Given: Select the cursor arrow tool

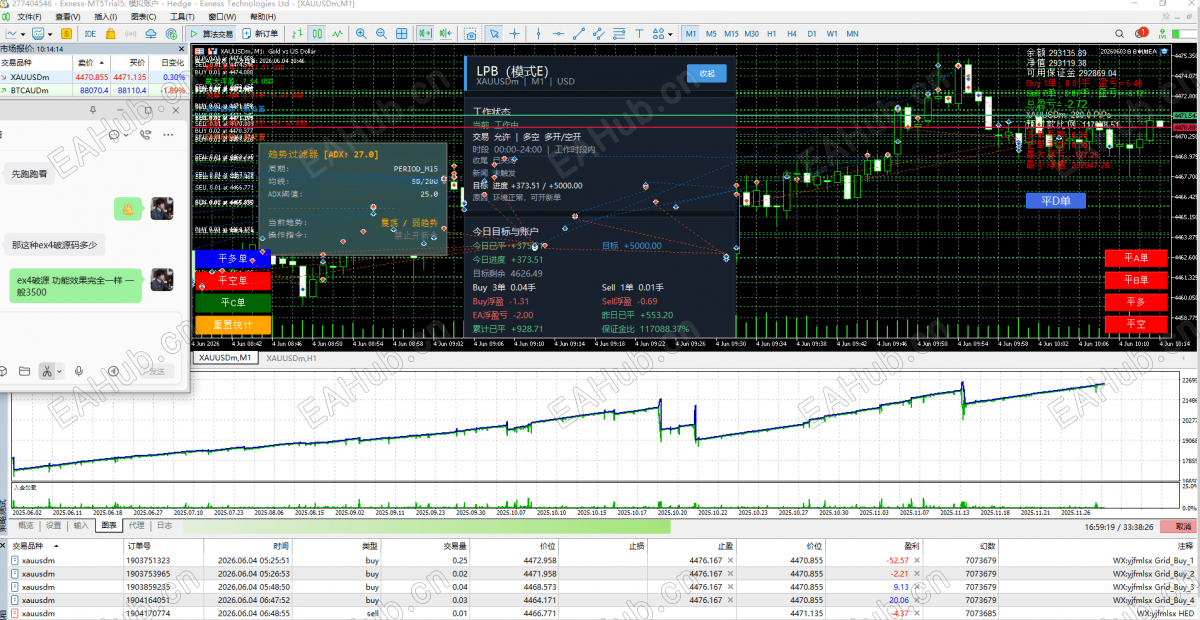Looking at the screenshot, I should click(494, 33).
